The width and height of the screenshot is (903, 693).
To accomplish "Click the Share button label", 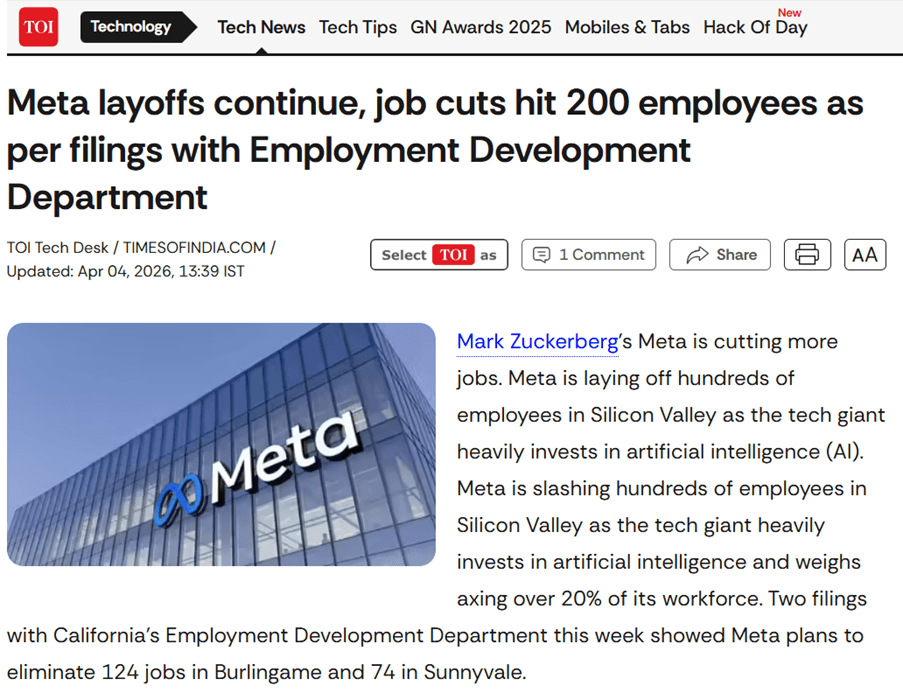I will click(x=736, y=255).
